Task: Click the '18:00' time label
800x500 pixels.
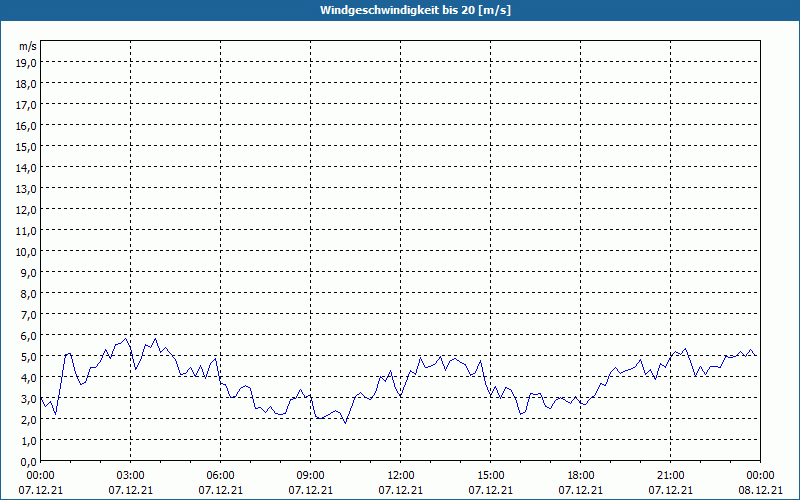Action: click(581, 476)
